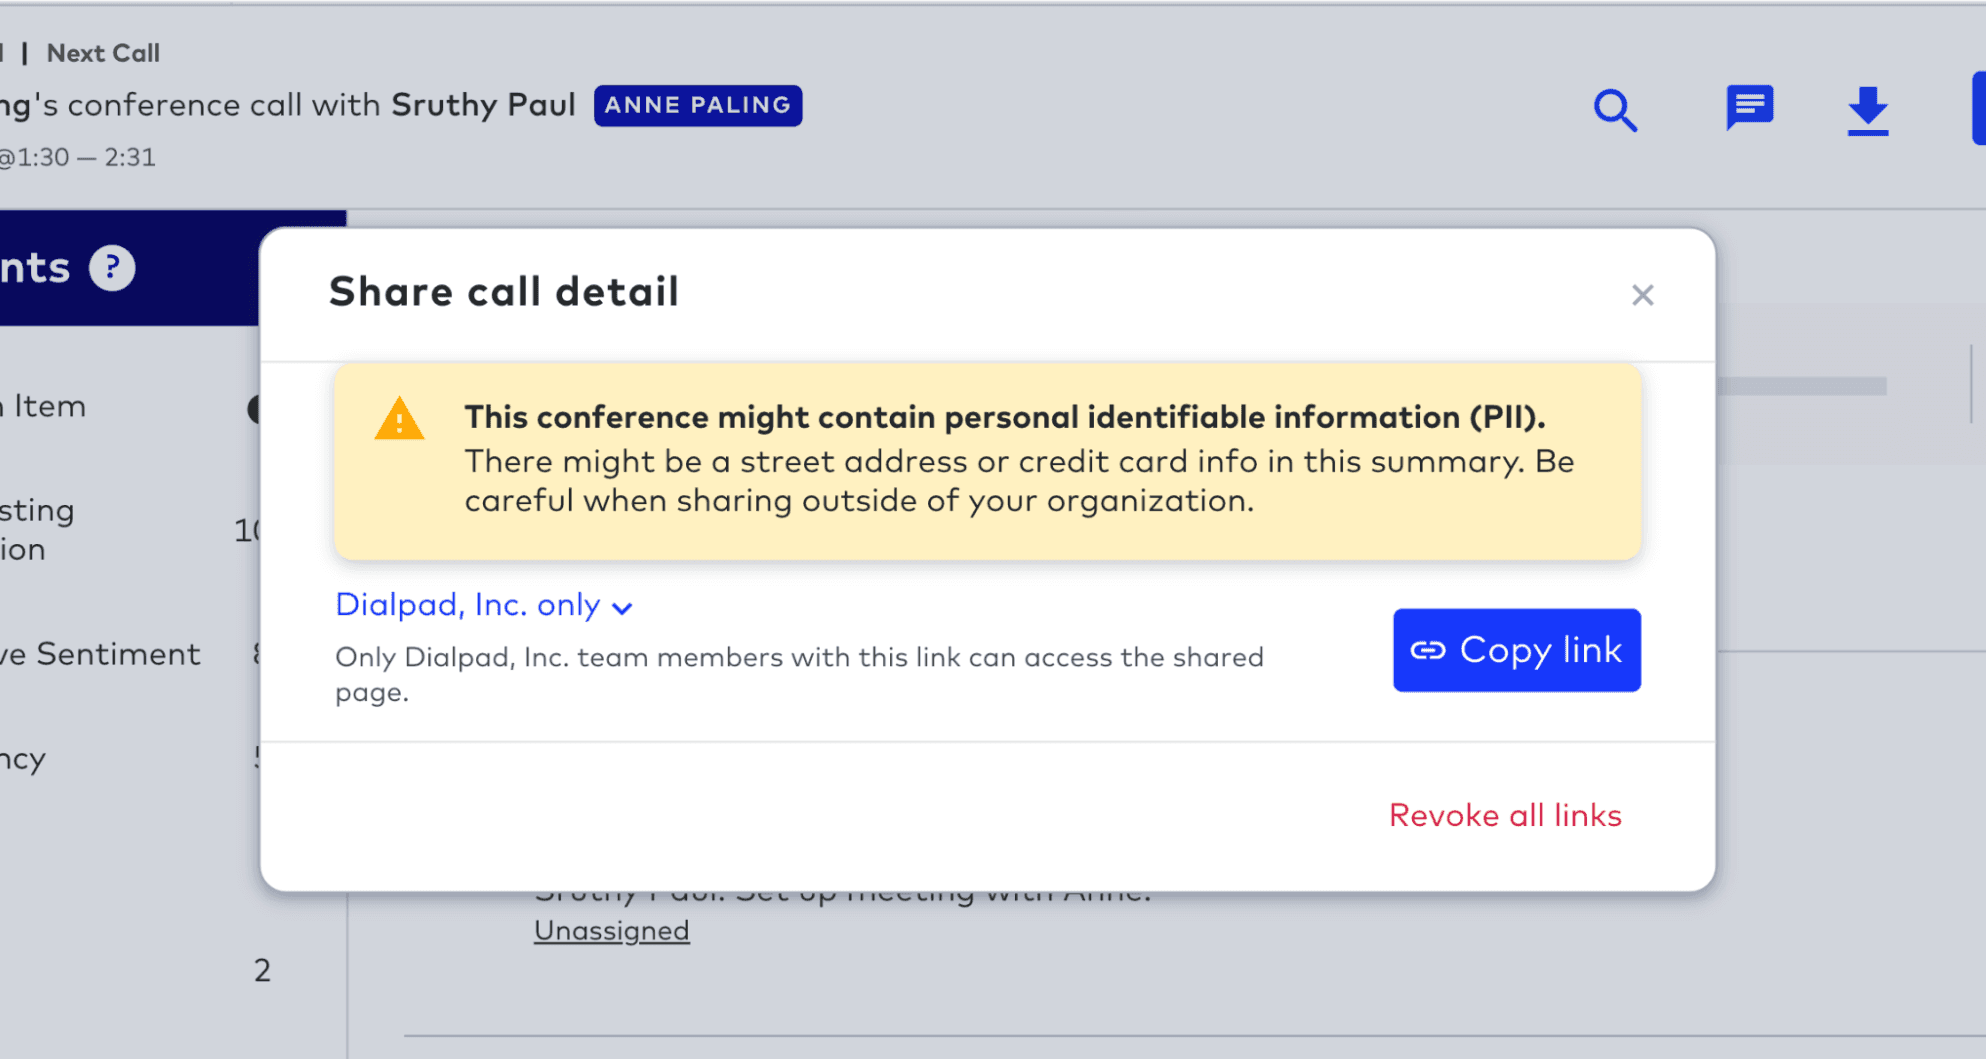This screenshot has width=1986, height=1060.
Task: Go to Next Call
Action: [103, 53]
